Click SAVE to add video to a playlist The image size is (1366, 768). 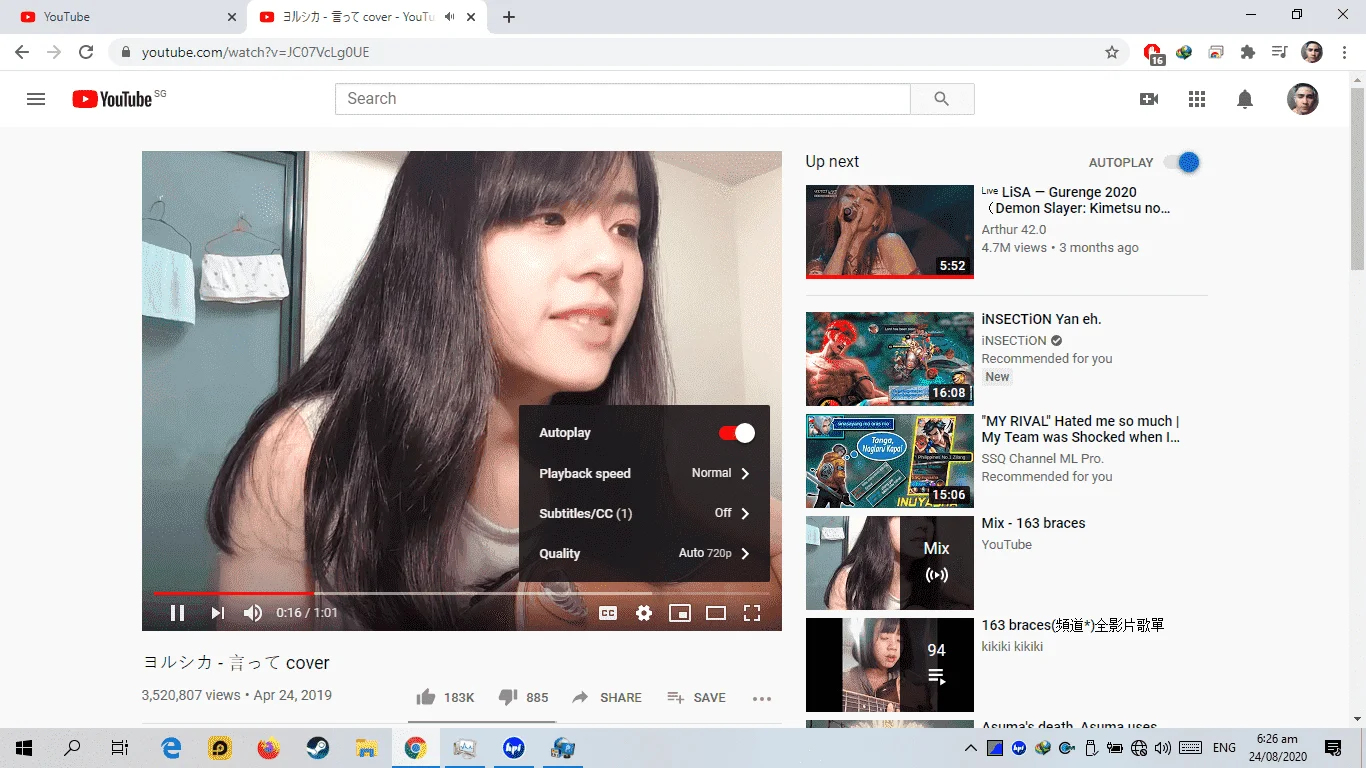(696, 697)
